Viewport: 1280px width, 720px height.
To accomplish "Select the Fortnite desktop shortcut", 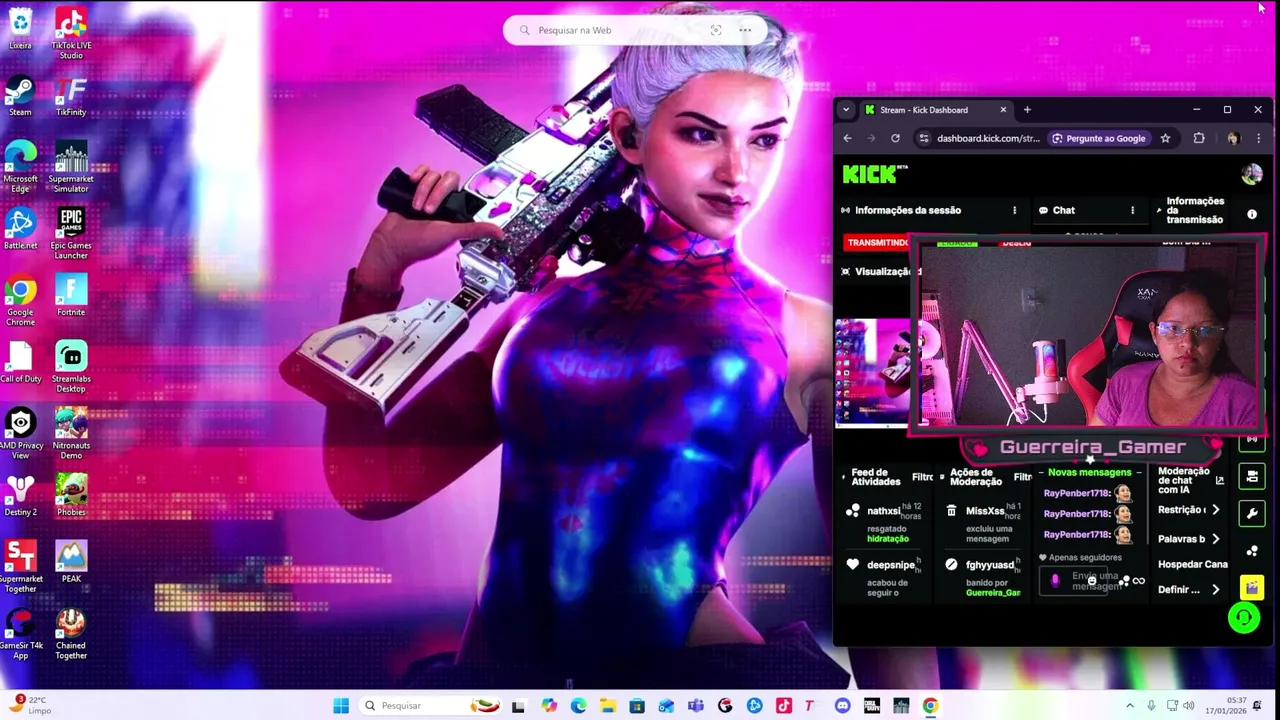I will pos(71,296).
